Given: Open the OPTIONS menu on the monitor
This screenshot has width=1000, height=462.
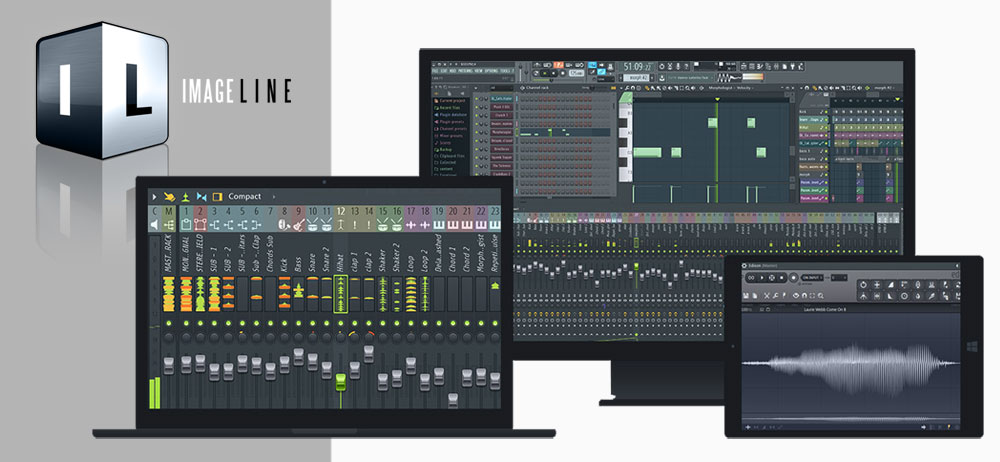Looking at the screenshot, I should click(x=491, y=70).
